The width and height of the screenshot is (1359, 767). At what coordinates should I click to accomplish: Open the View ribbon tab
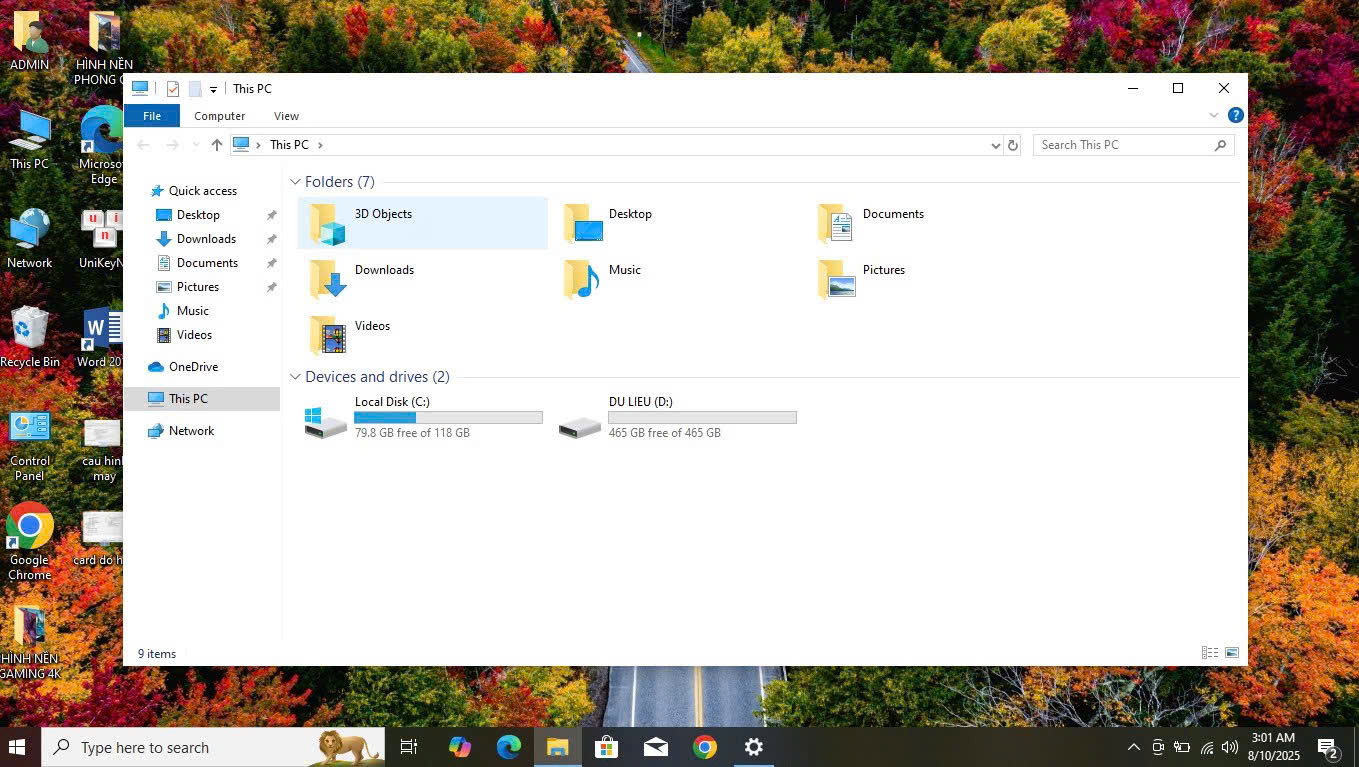click(286, 116)
